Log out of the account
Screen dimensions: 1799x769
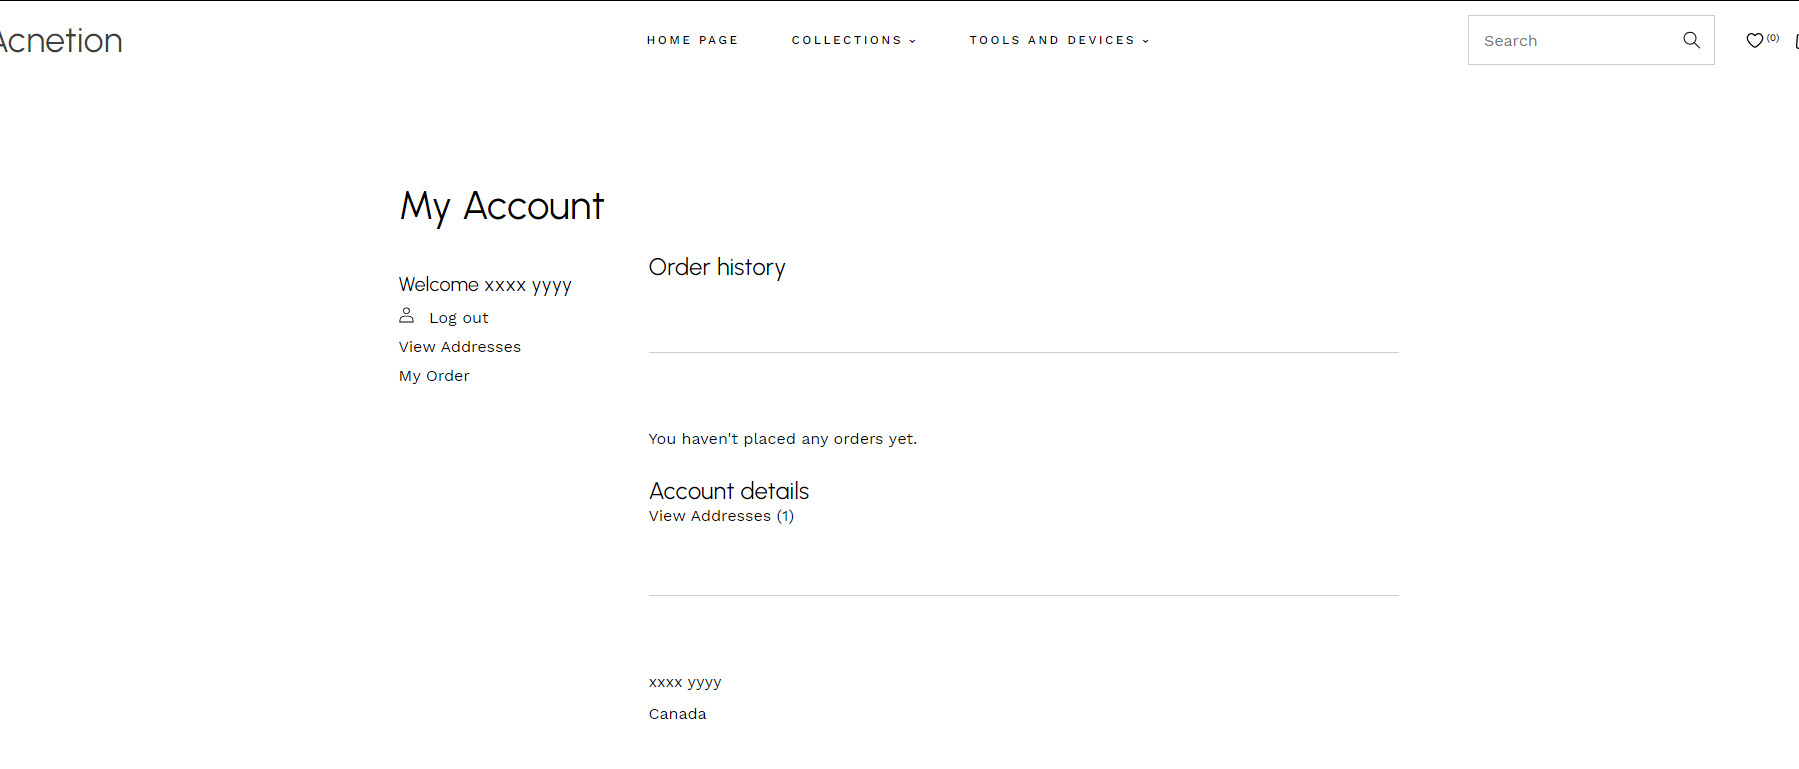459,318
